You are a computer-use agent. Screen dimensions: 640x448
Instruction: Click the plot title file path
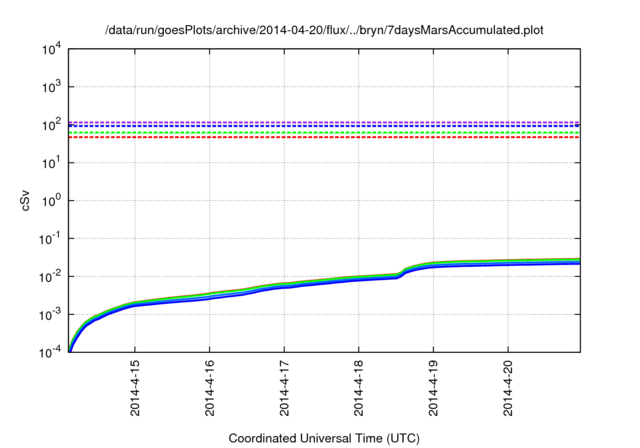click(324, 31)
